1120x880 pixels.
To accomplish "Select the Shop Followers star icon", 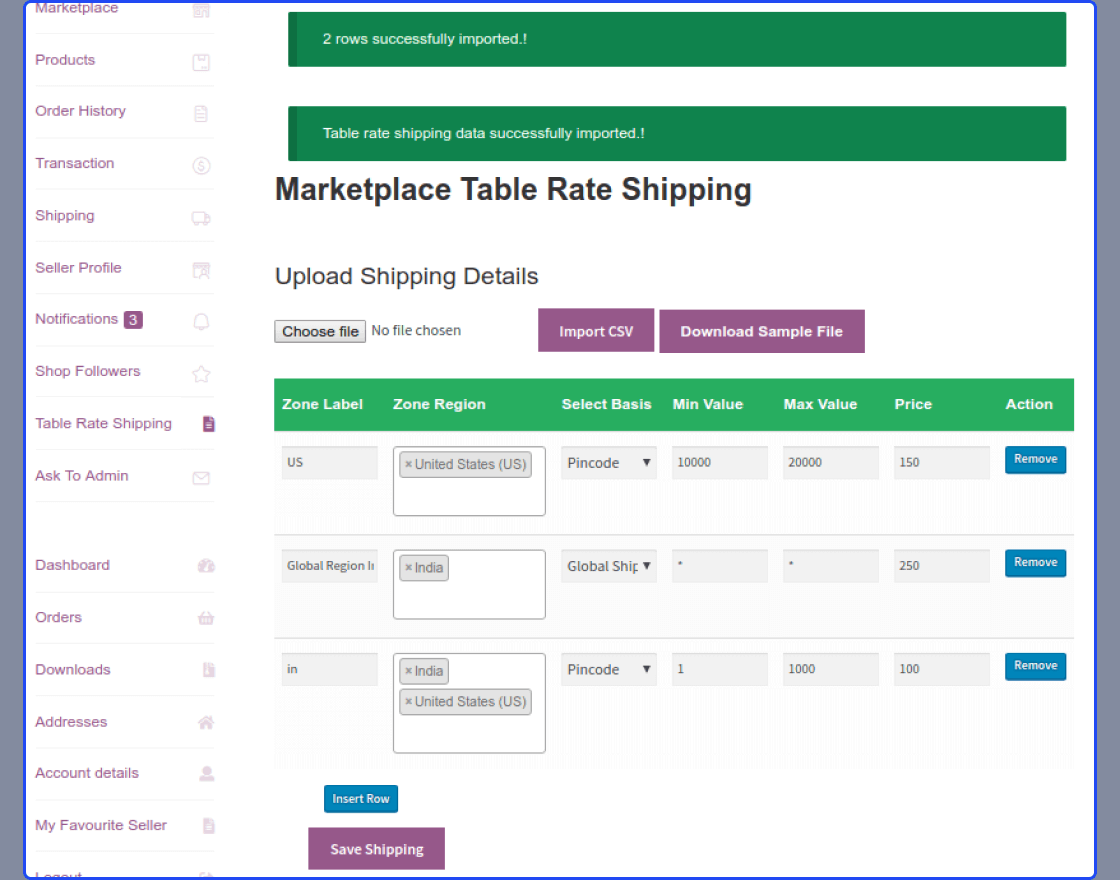I will click(203, 371).
